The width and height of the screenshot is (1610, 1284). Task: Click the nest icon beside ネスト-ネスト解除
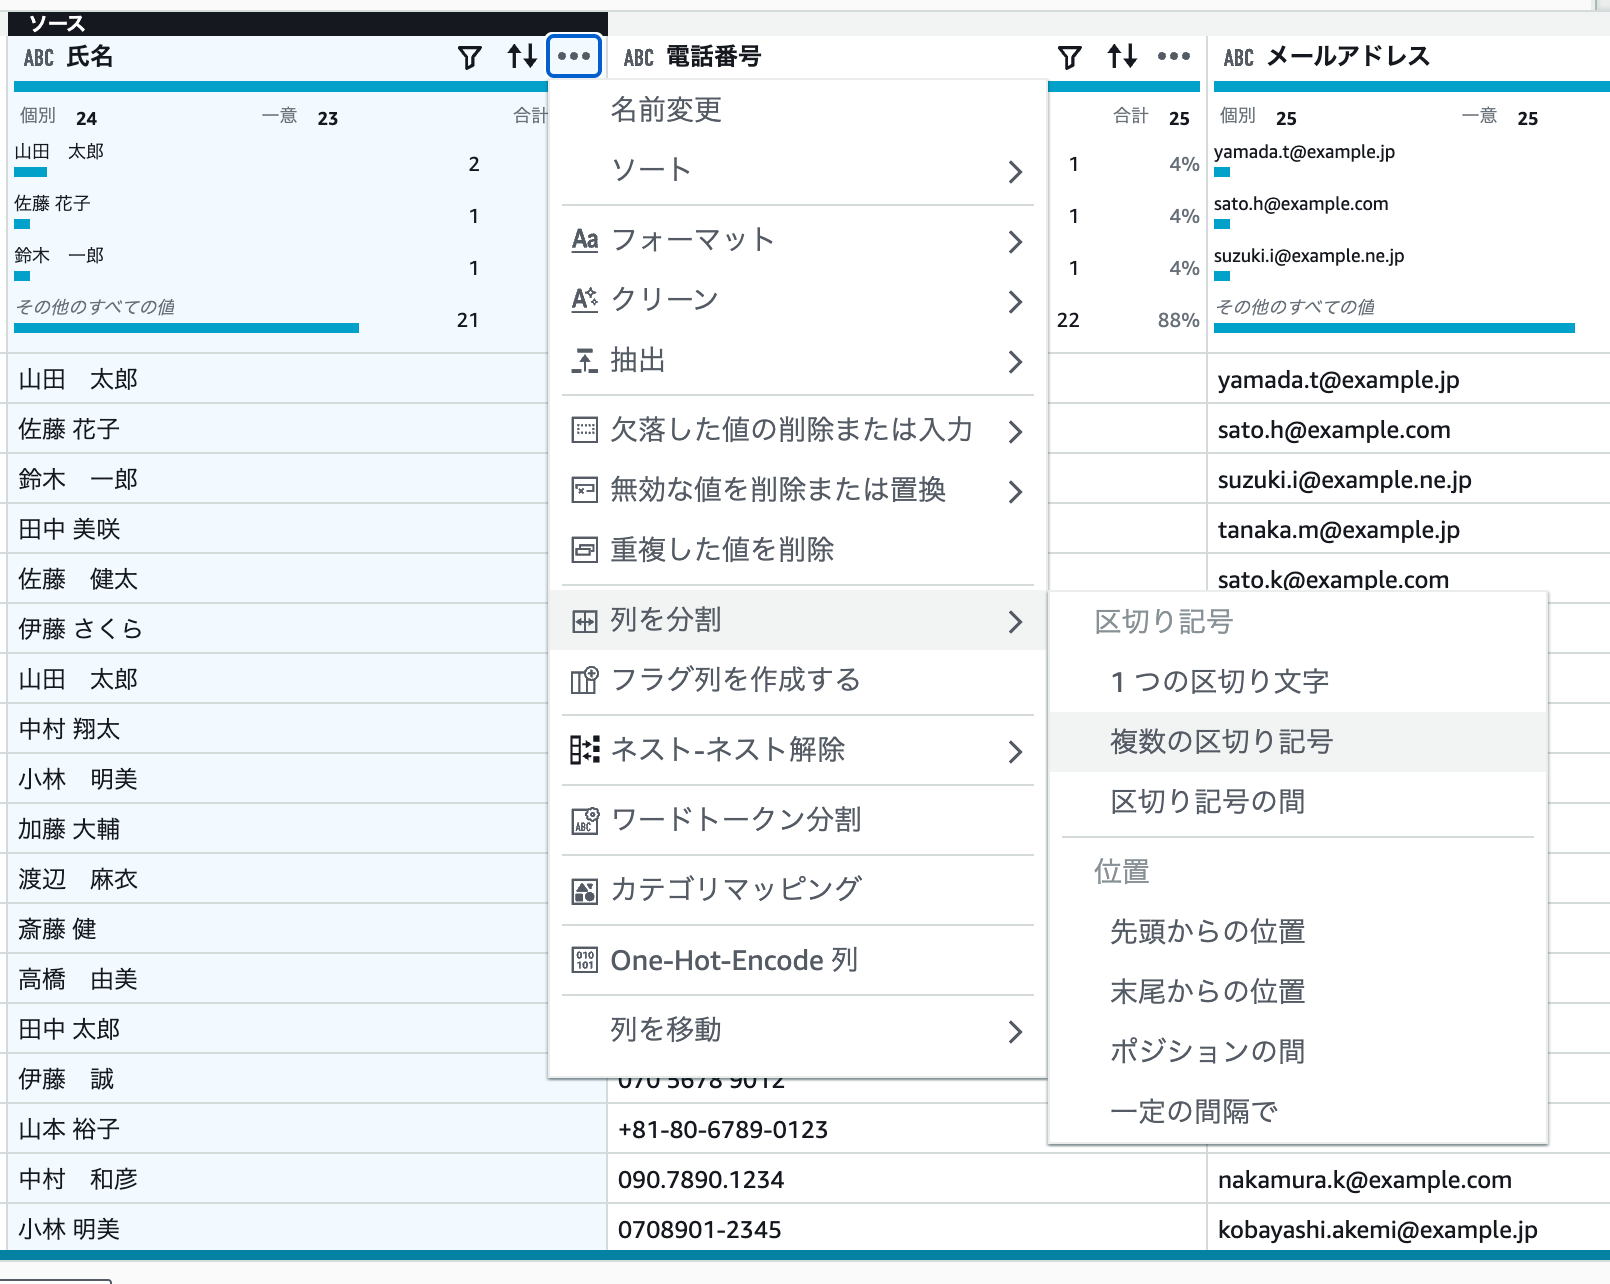(x=584, y=750)
